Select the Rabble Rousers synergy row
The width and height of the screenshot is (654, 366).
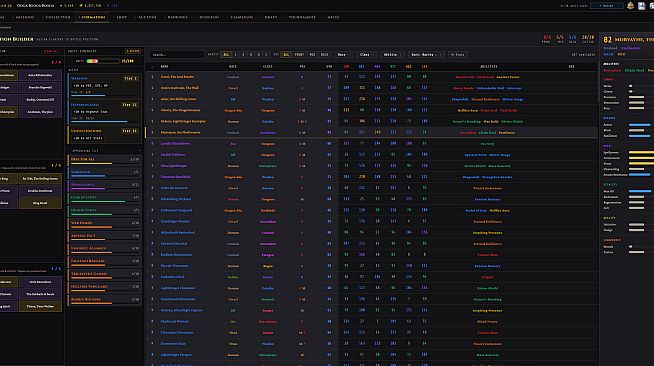[104, 300]
